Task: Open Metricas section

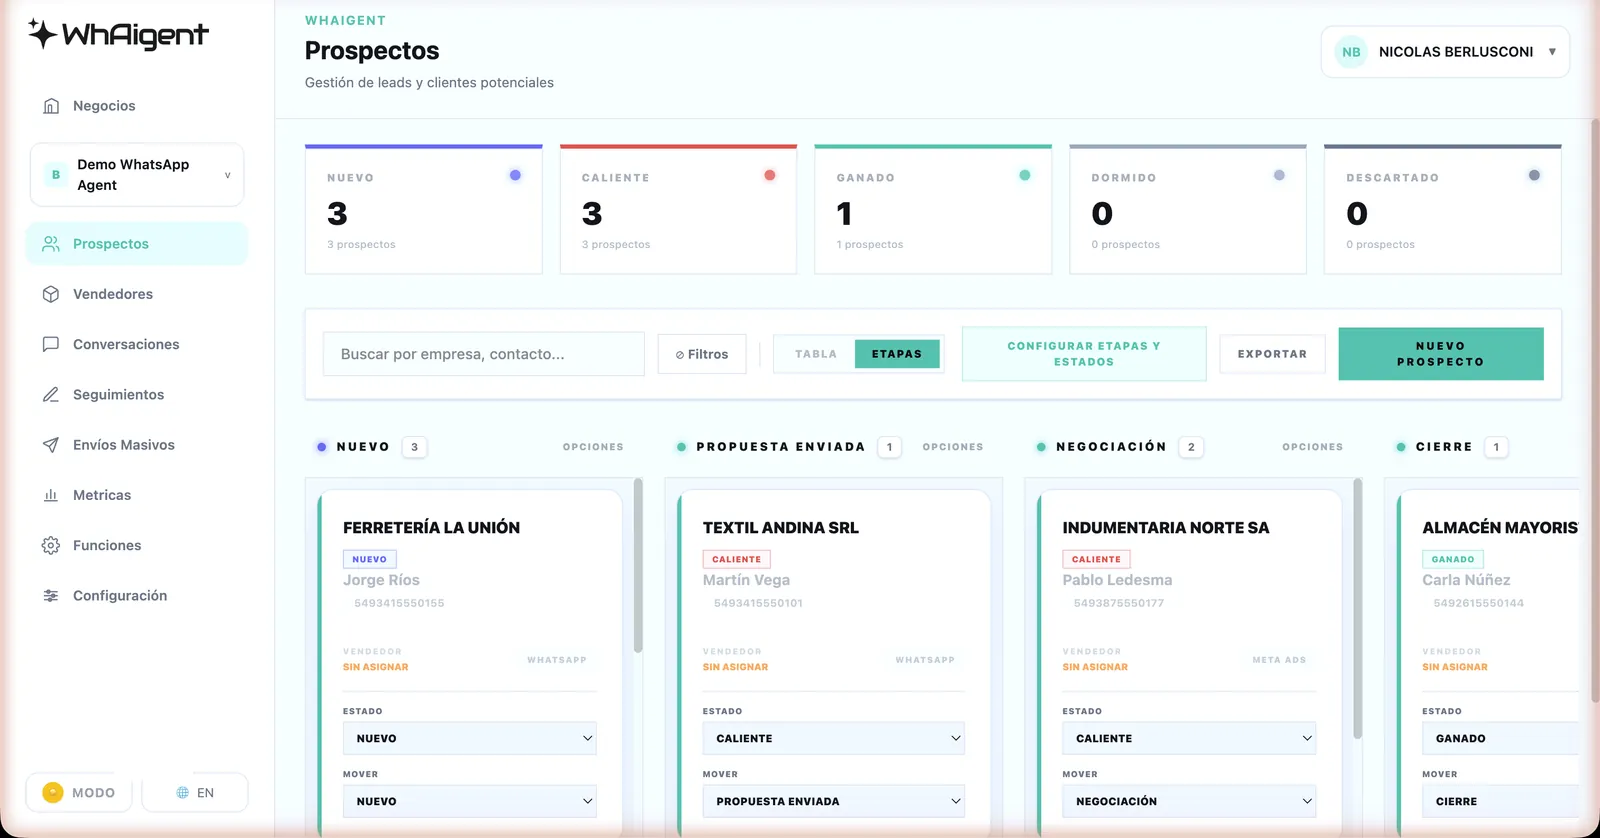Action: point(137,495)
